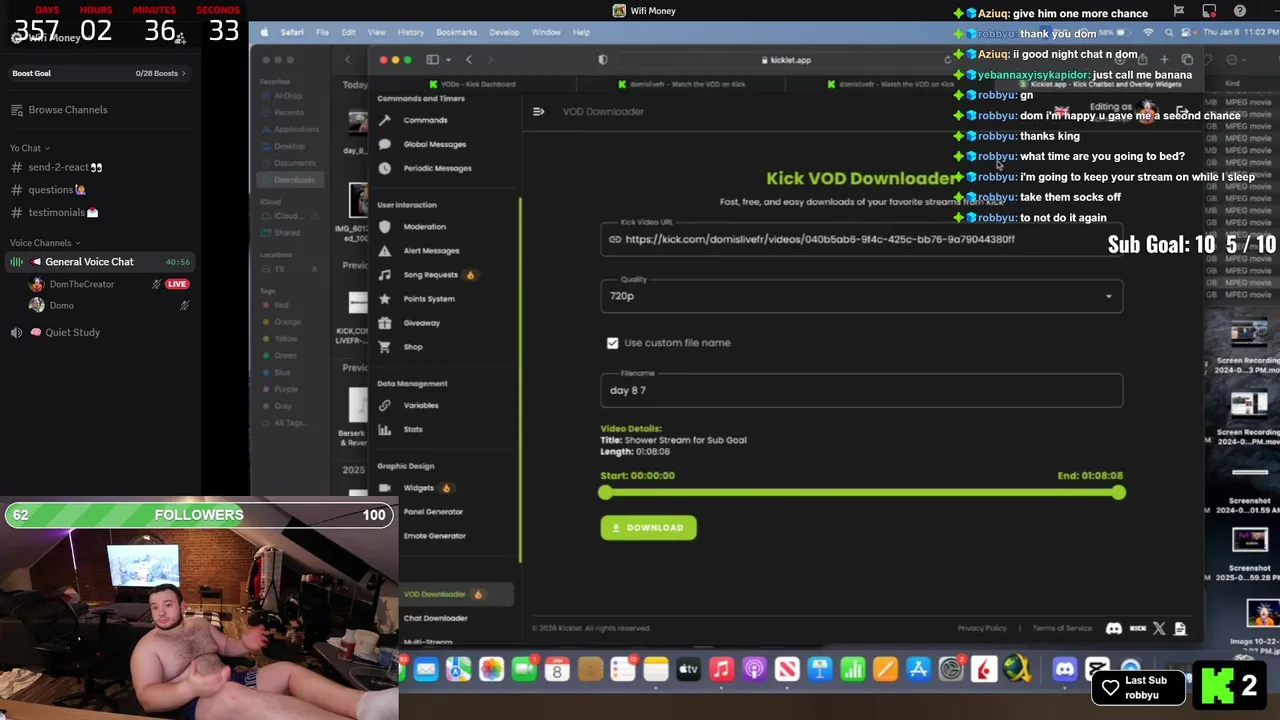Open Safari sidebar toggle dropdown arrow
The height and width of the screenshot is (720, 1280).
click(448, 60)
